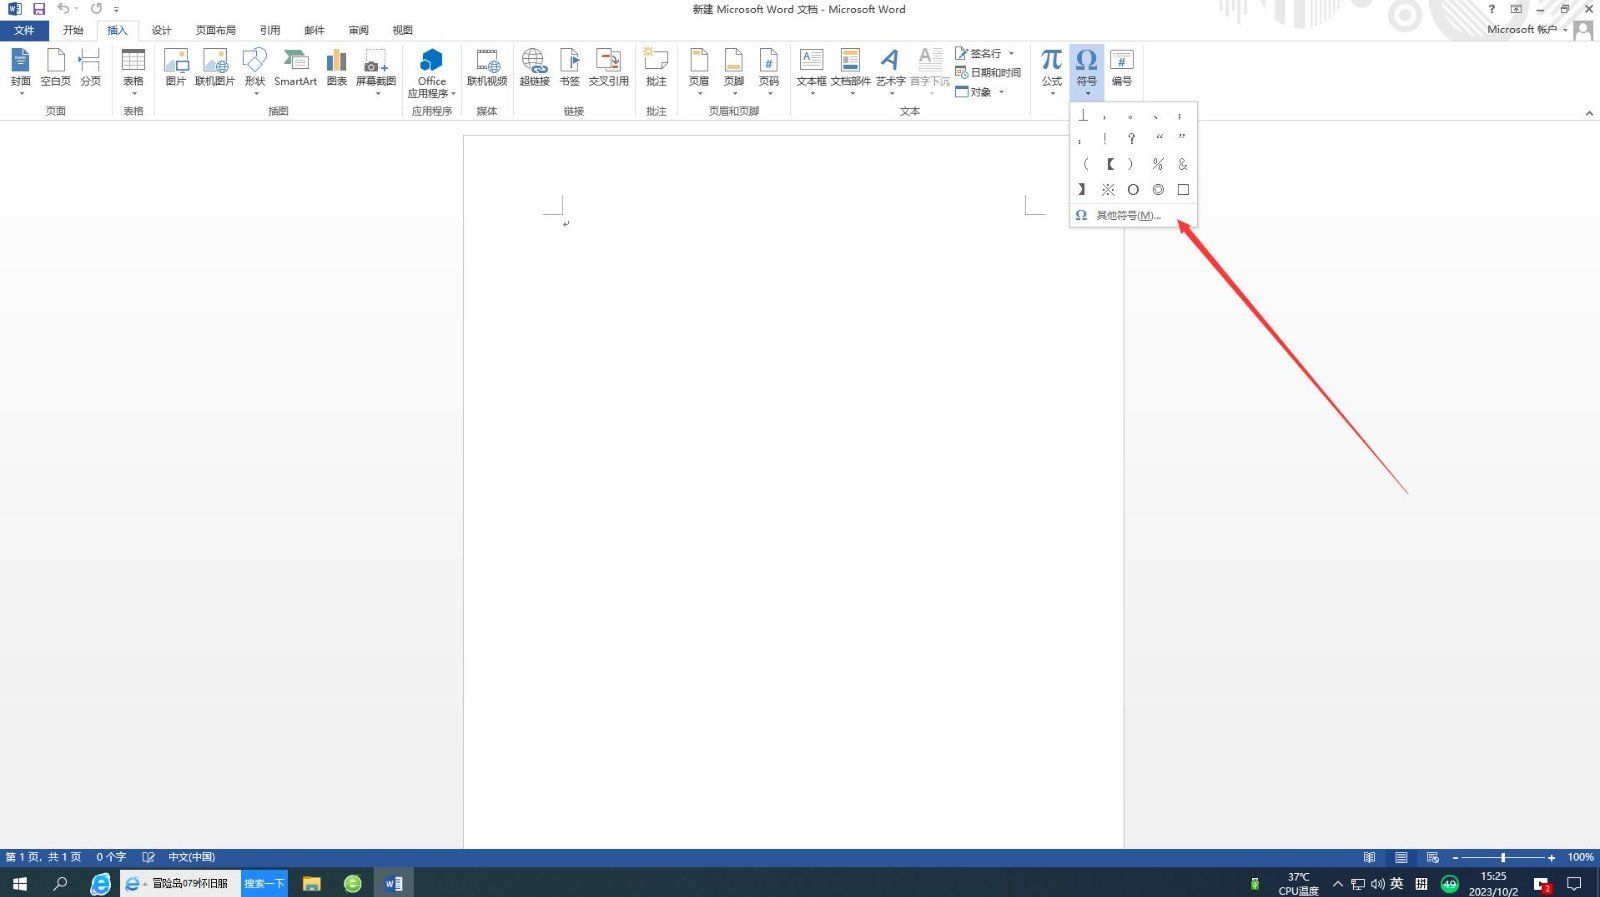
Task: Add a bookmark (书签)
Action: 570,66
